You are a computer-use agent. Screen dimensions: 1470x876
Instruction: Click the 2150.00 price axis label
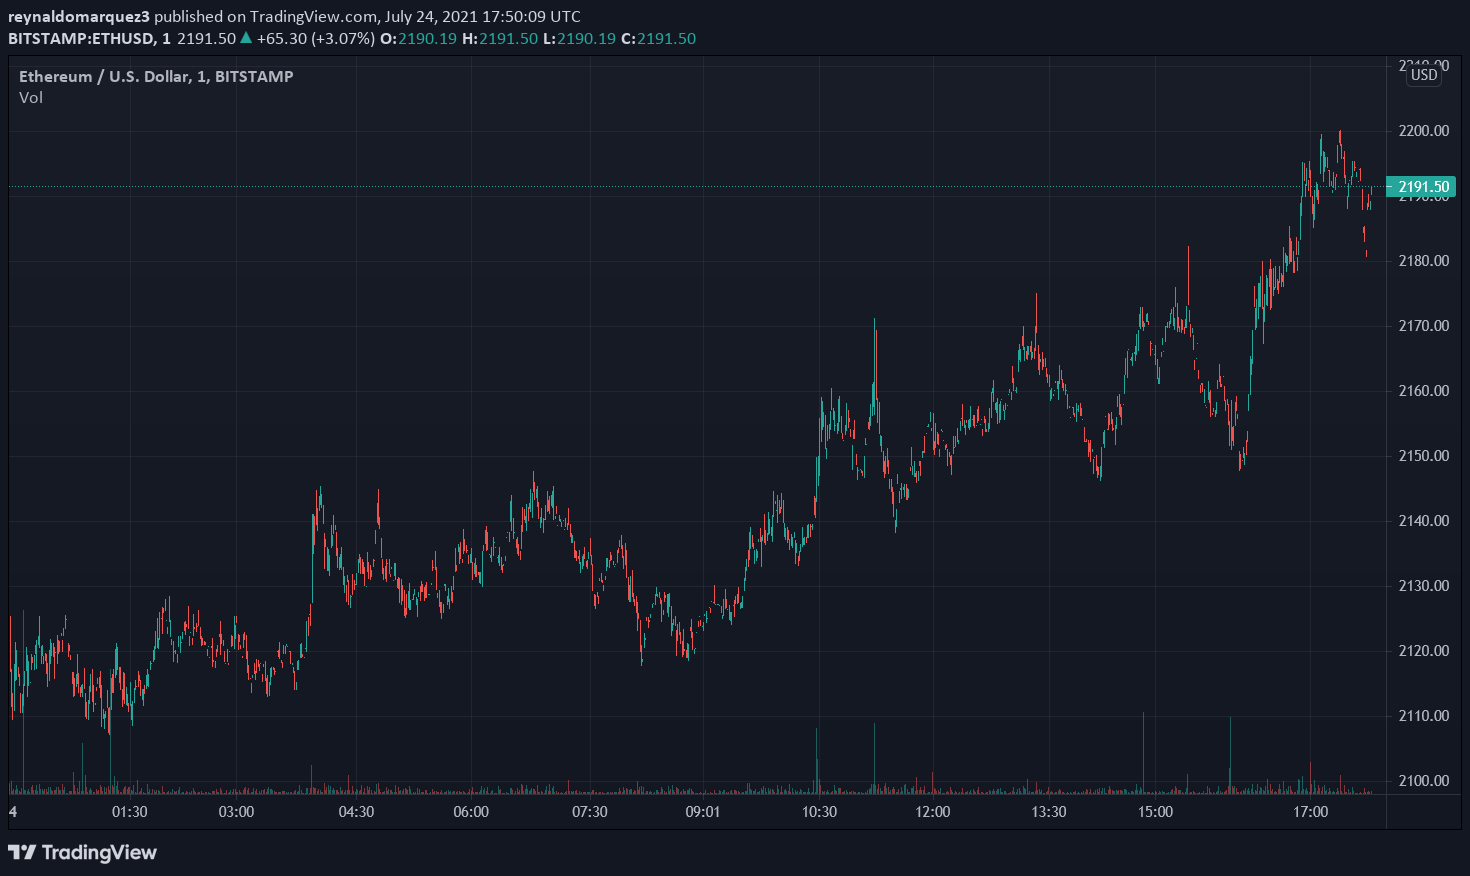tap(1423, 456)
